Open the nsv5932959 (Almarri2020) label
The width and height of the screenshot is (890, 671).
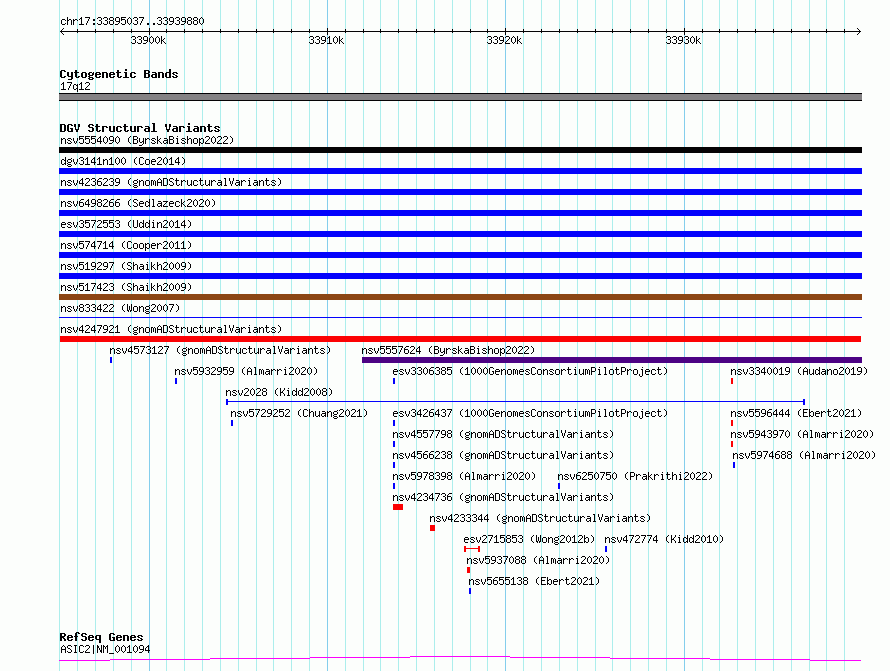[246, 371]
